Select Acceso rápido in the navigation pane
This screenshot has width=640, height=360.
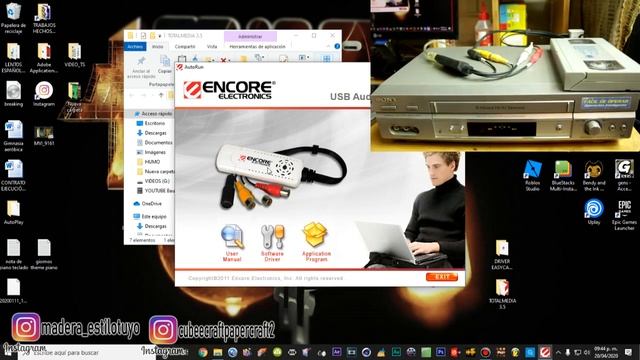point(153,113)
